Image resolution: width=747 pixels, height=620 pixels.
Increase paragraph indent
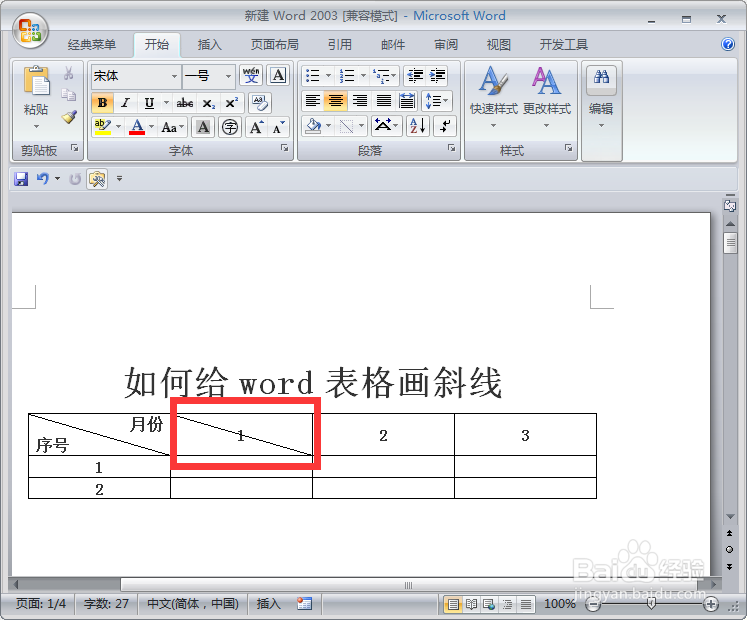pyautogui.click(x=437, y=75)
